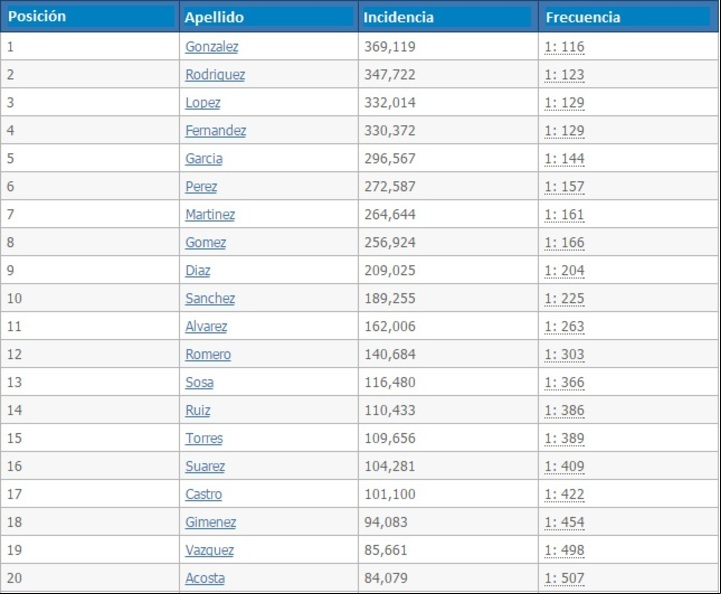Open the Ruiz surname link
Image resolution: width=721 pixels, height=594 pixels.
click(198, 410)
